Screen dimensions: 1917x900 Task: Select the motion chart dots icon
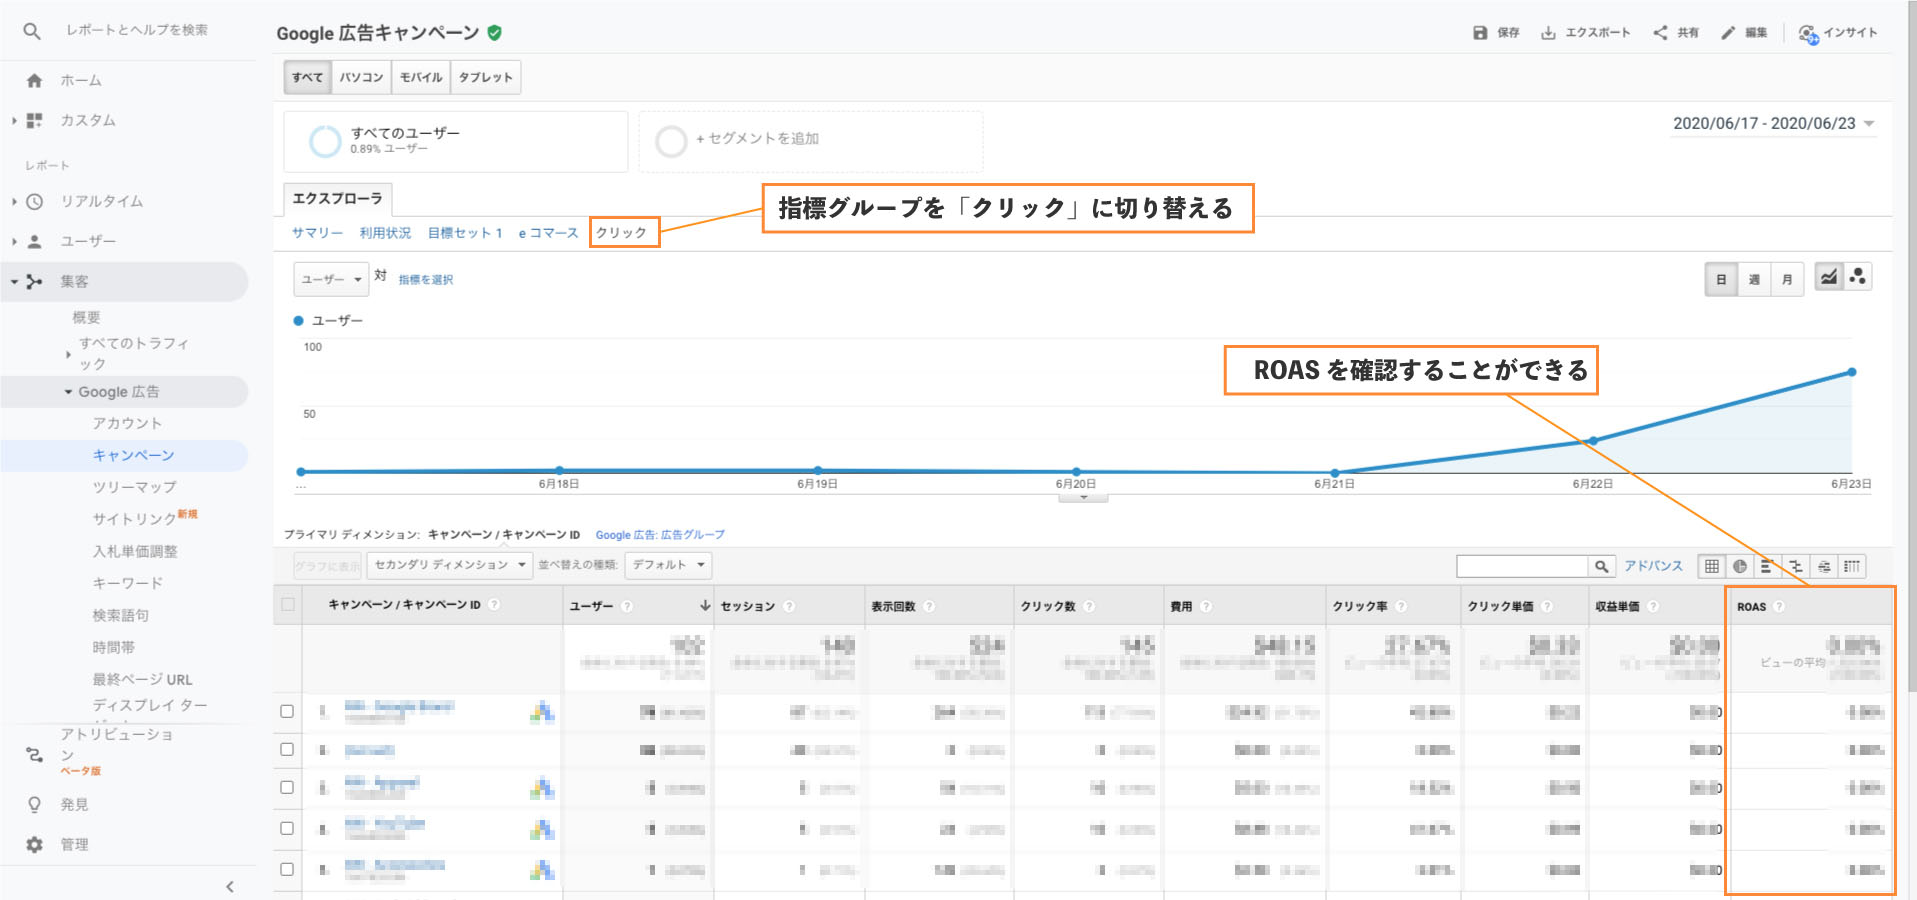[x=1858, y=277]
